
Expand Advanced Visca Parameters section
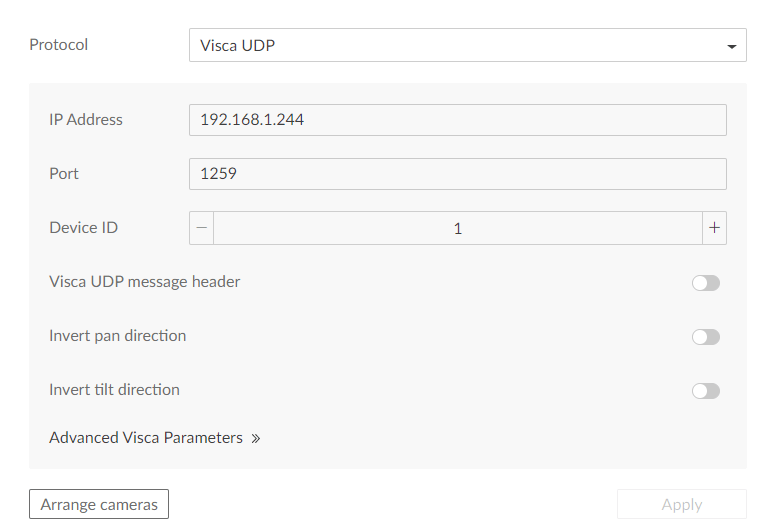point(154,438)
